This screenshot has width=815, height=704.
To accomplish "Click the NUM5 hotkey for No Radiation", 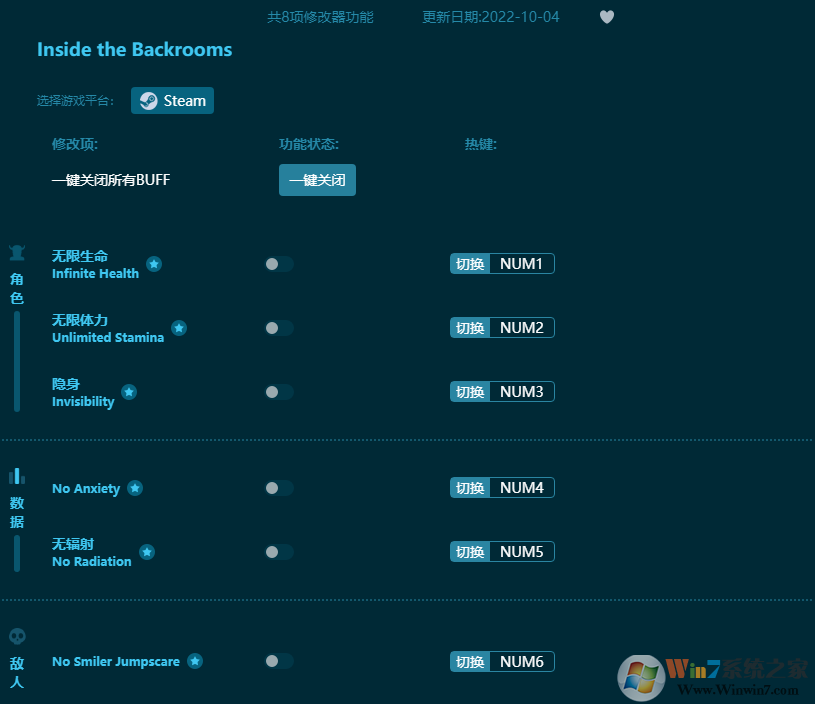I will coord(501,551).
